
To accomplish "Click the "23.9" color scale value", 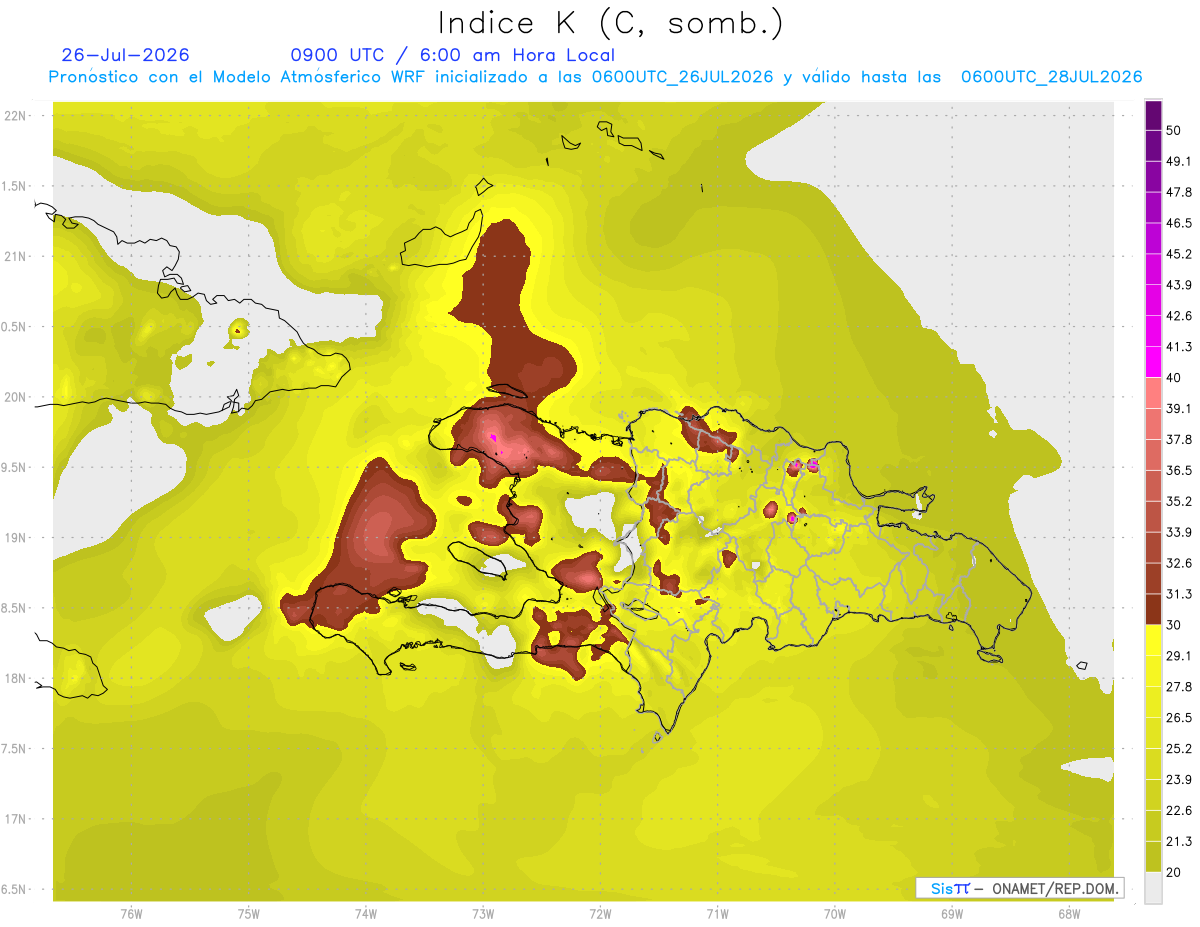I will point(1180,780).
